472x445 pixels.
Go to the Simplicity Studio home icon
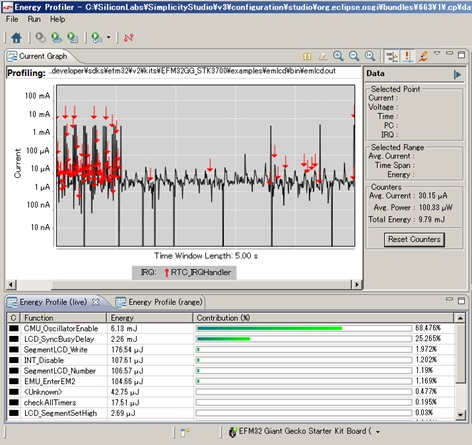[x=16, y=38]
